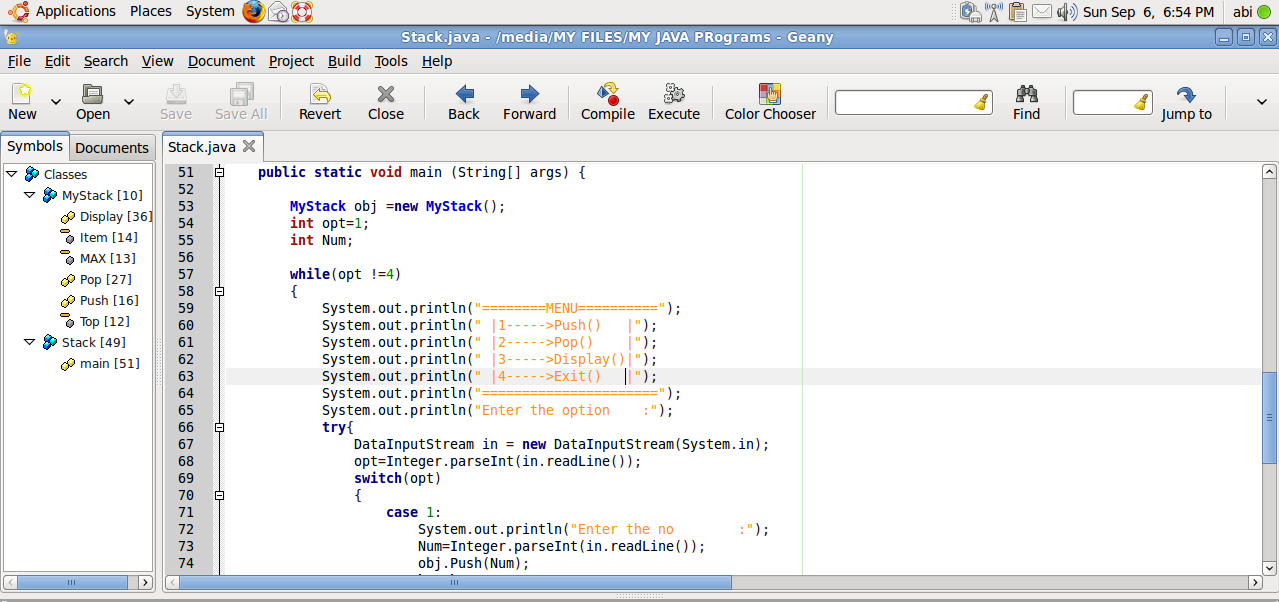This screenshot has height=602, width=1279.
Task: Open the Build menu
Action: point(344,61)
